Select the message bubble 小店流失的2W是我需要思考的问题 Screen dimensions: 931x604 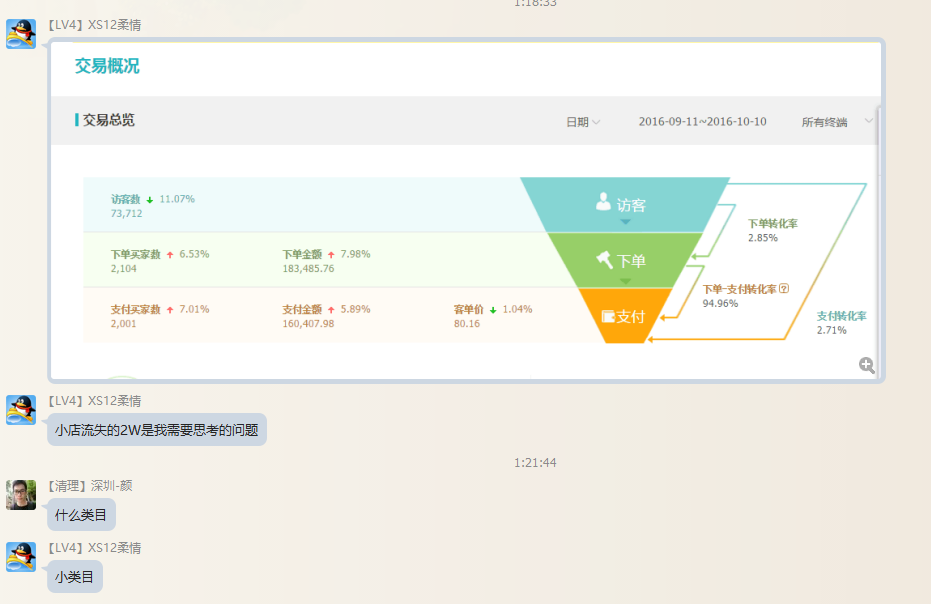click(x=156, y=430)
